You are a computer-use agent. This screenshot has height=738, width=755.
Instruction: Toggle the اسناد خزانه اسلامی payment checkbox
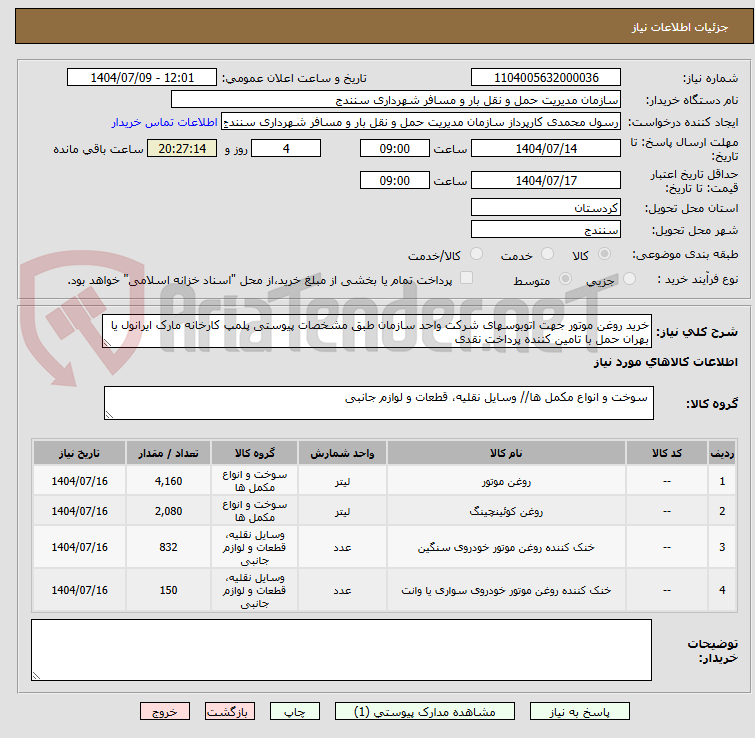tap(466, 279)
